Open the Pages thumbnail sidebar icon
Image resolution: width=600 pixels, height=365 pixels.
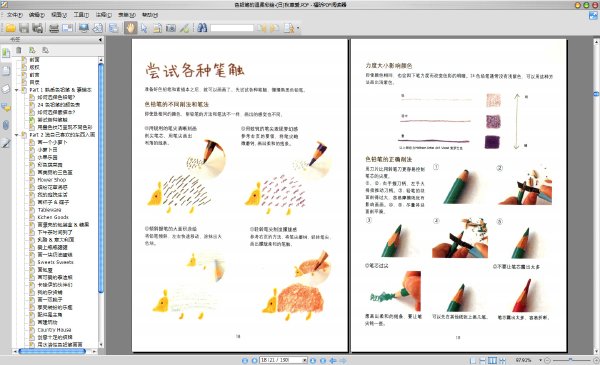pos(6,71)
